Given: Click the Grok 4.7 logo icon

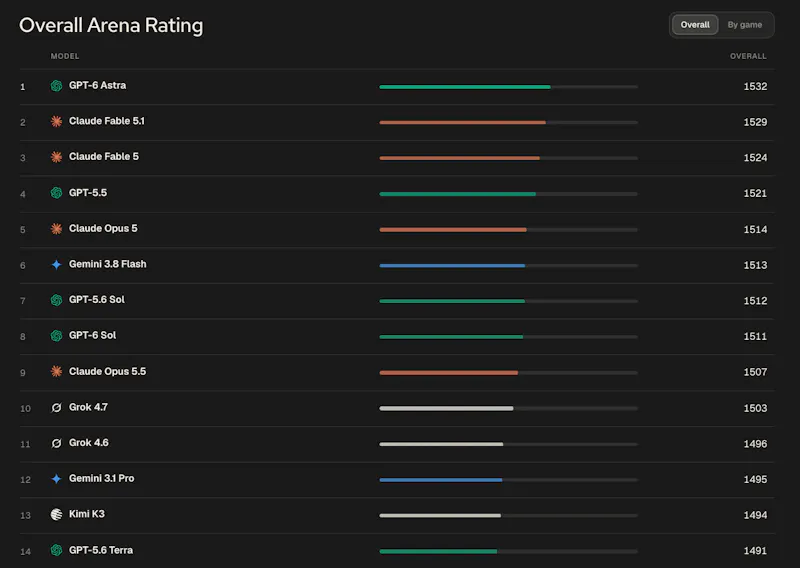Looking at the screenshot, I should (x=57, y=407).
